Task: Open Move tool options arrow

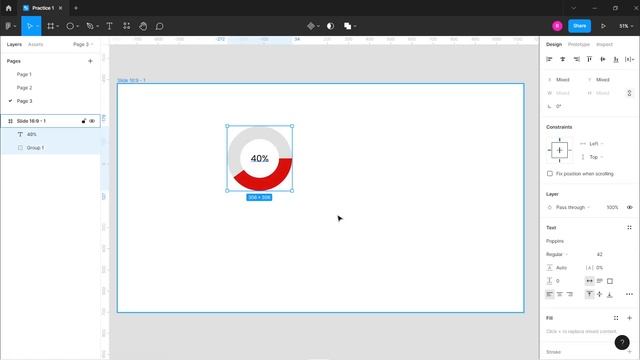Action: (37, 27)
